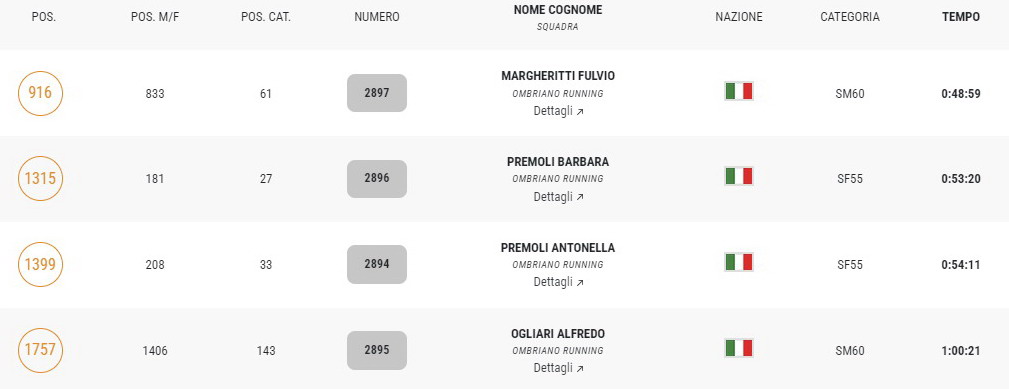Viewport: 1009px width, 389px height.
Task: Click the Italian flag in Ogliari Alfredo's row
Action: 739,348
